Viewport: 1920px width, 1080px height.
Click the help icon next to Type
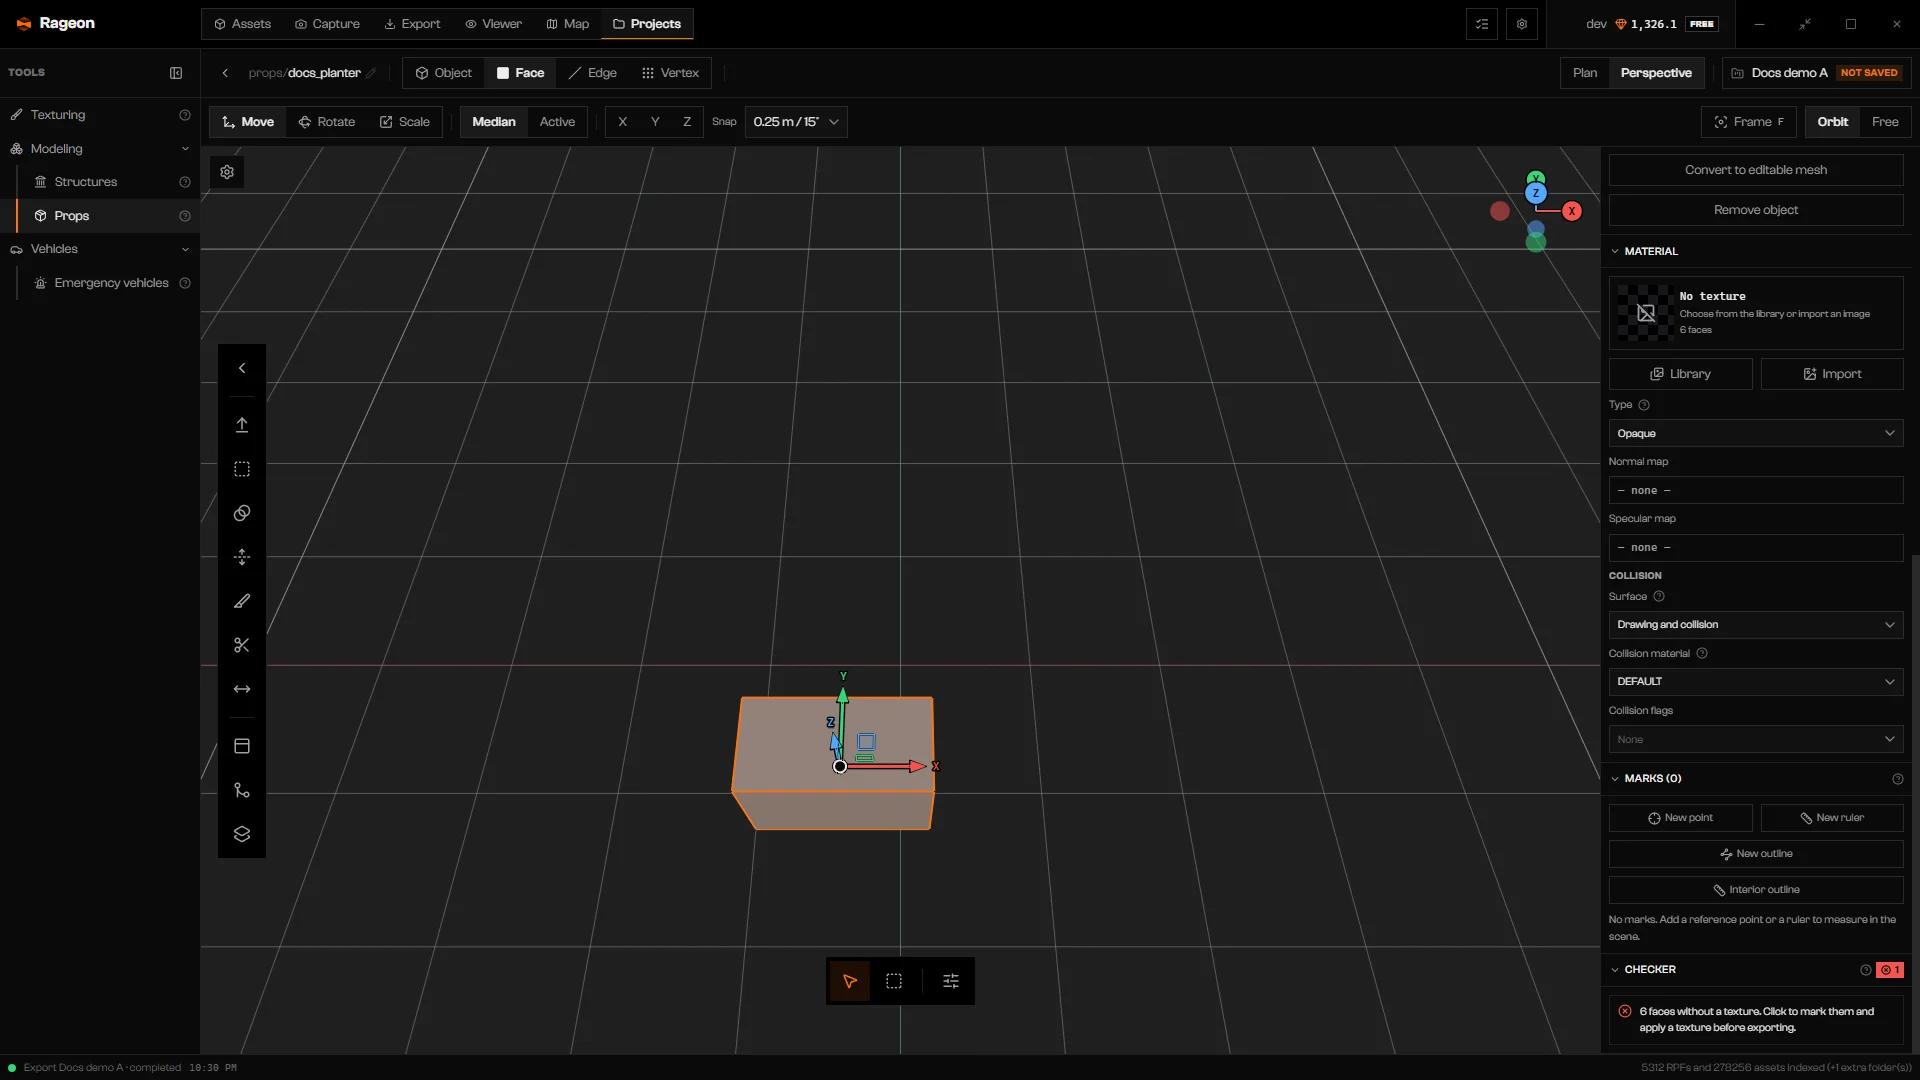click(x=1644, y=405)
